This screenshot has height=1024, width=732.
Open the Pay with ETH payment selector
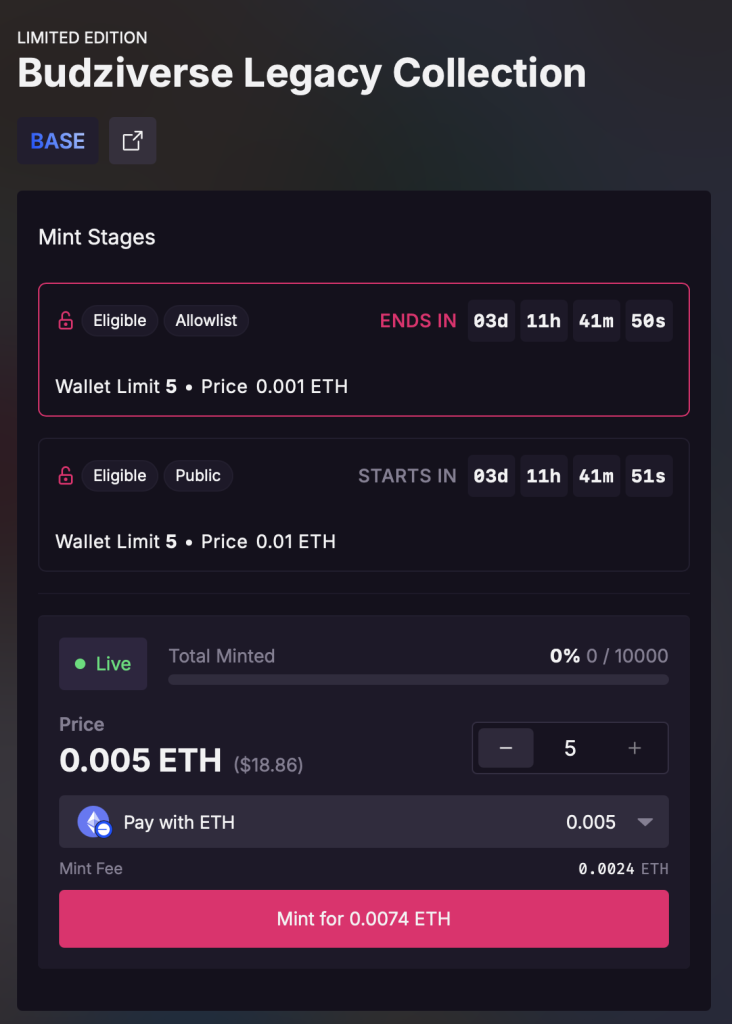[364, 822]
